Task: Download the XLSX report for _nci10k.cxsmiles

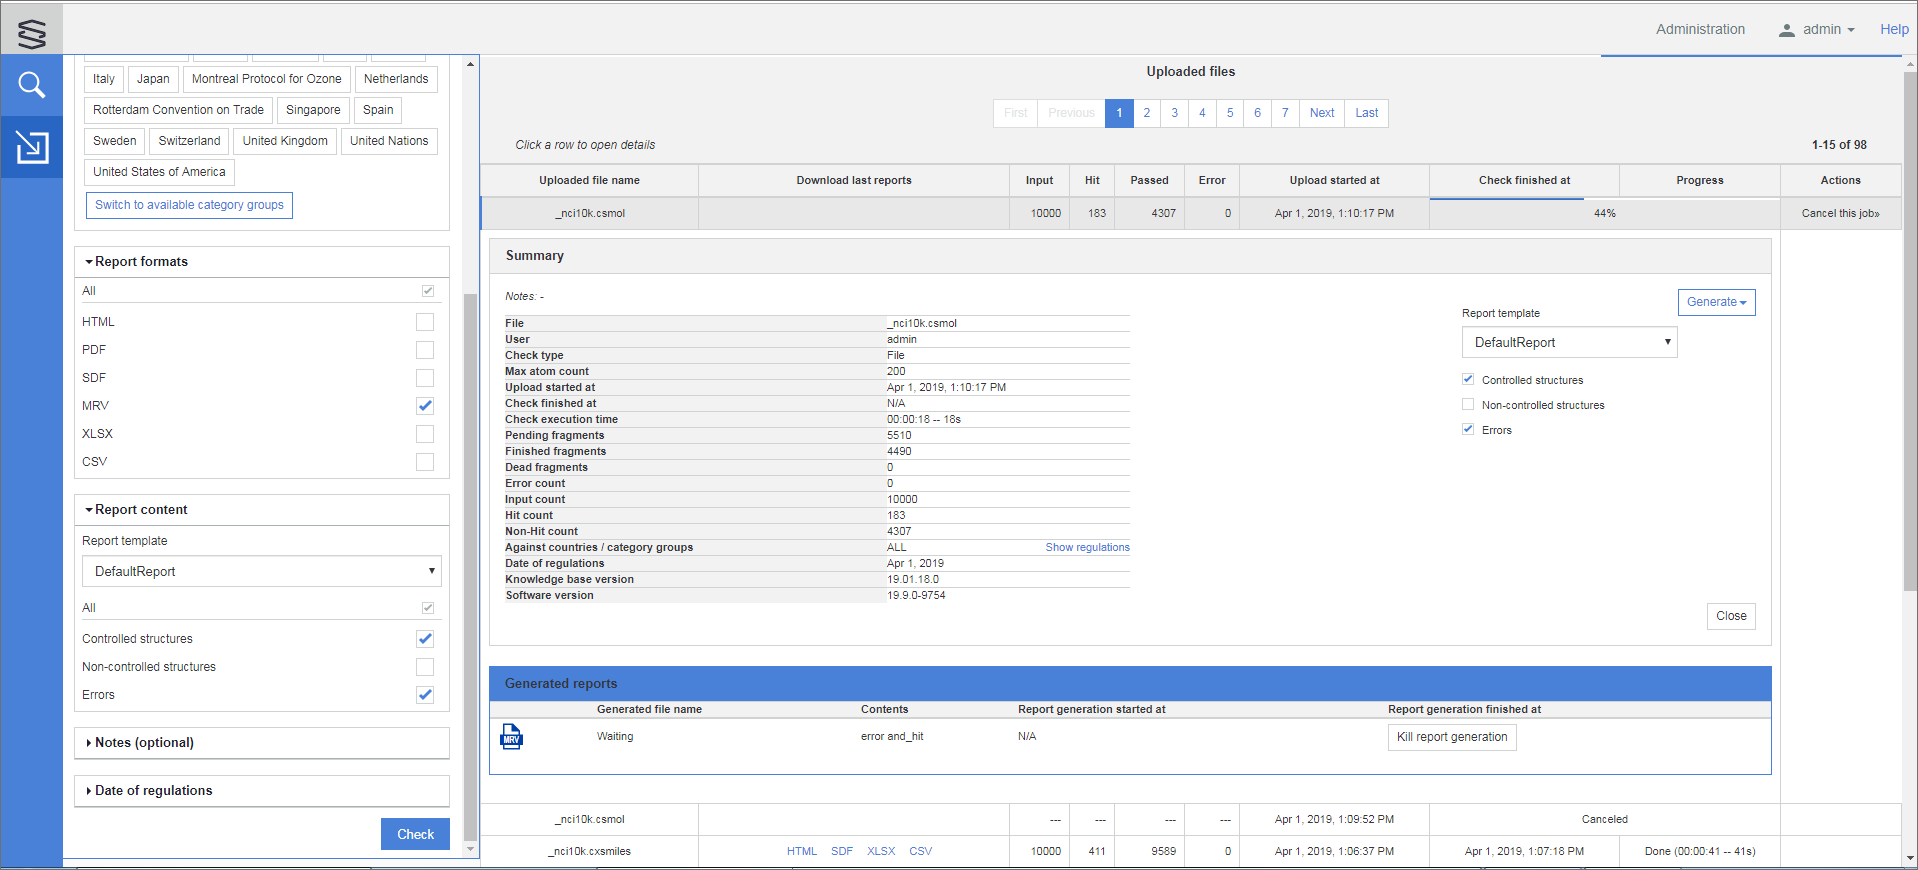Action: pos(880,852)
